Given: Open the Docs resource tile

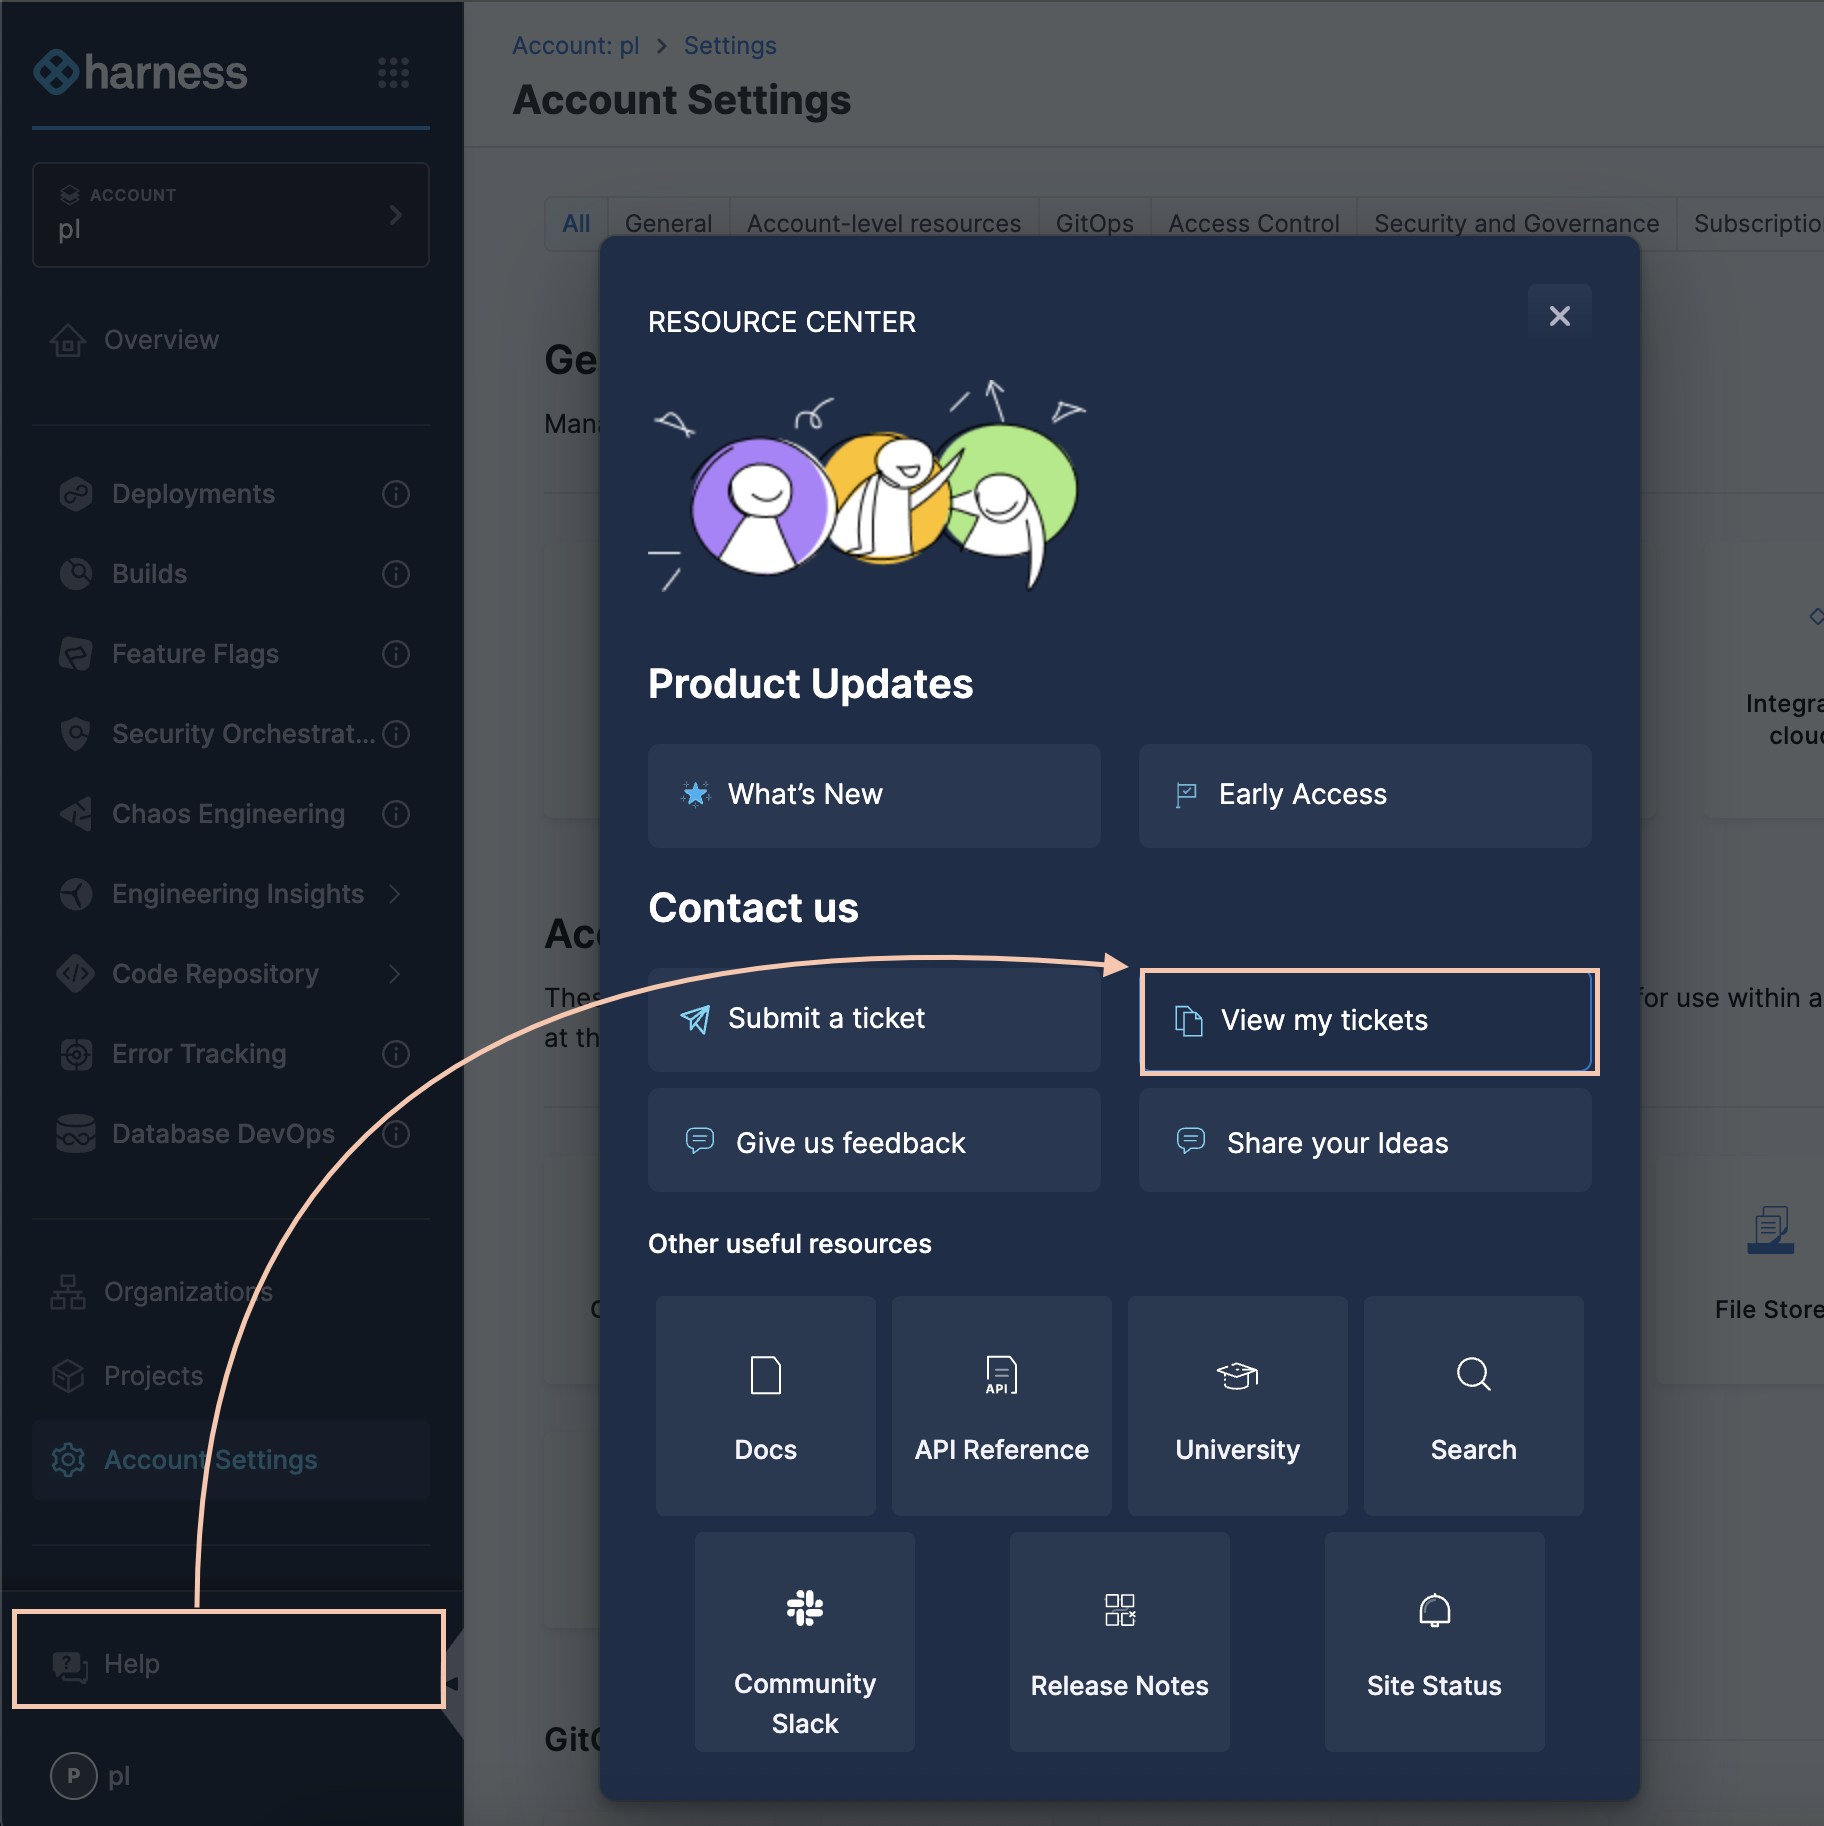Looking at the screenshot, I should (765, 1405).
